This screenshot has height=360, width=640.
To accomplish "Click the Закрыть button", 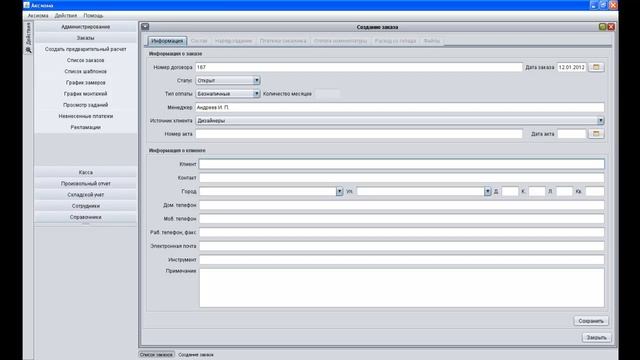I will click(596, 338).
